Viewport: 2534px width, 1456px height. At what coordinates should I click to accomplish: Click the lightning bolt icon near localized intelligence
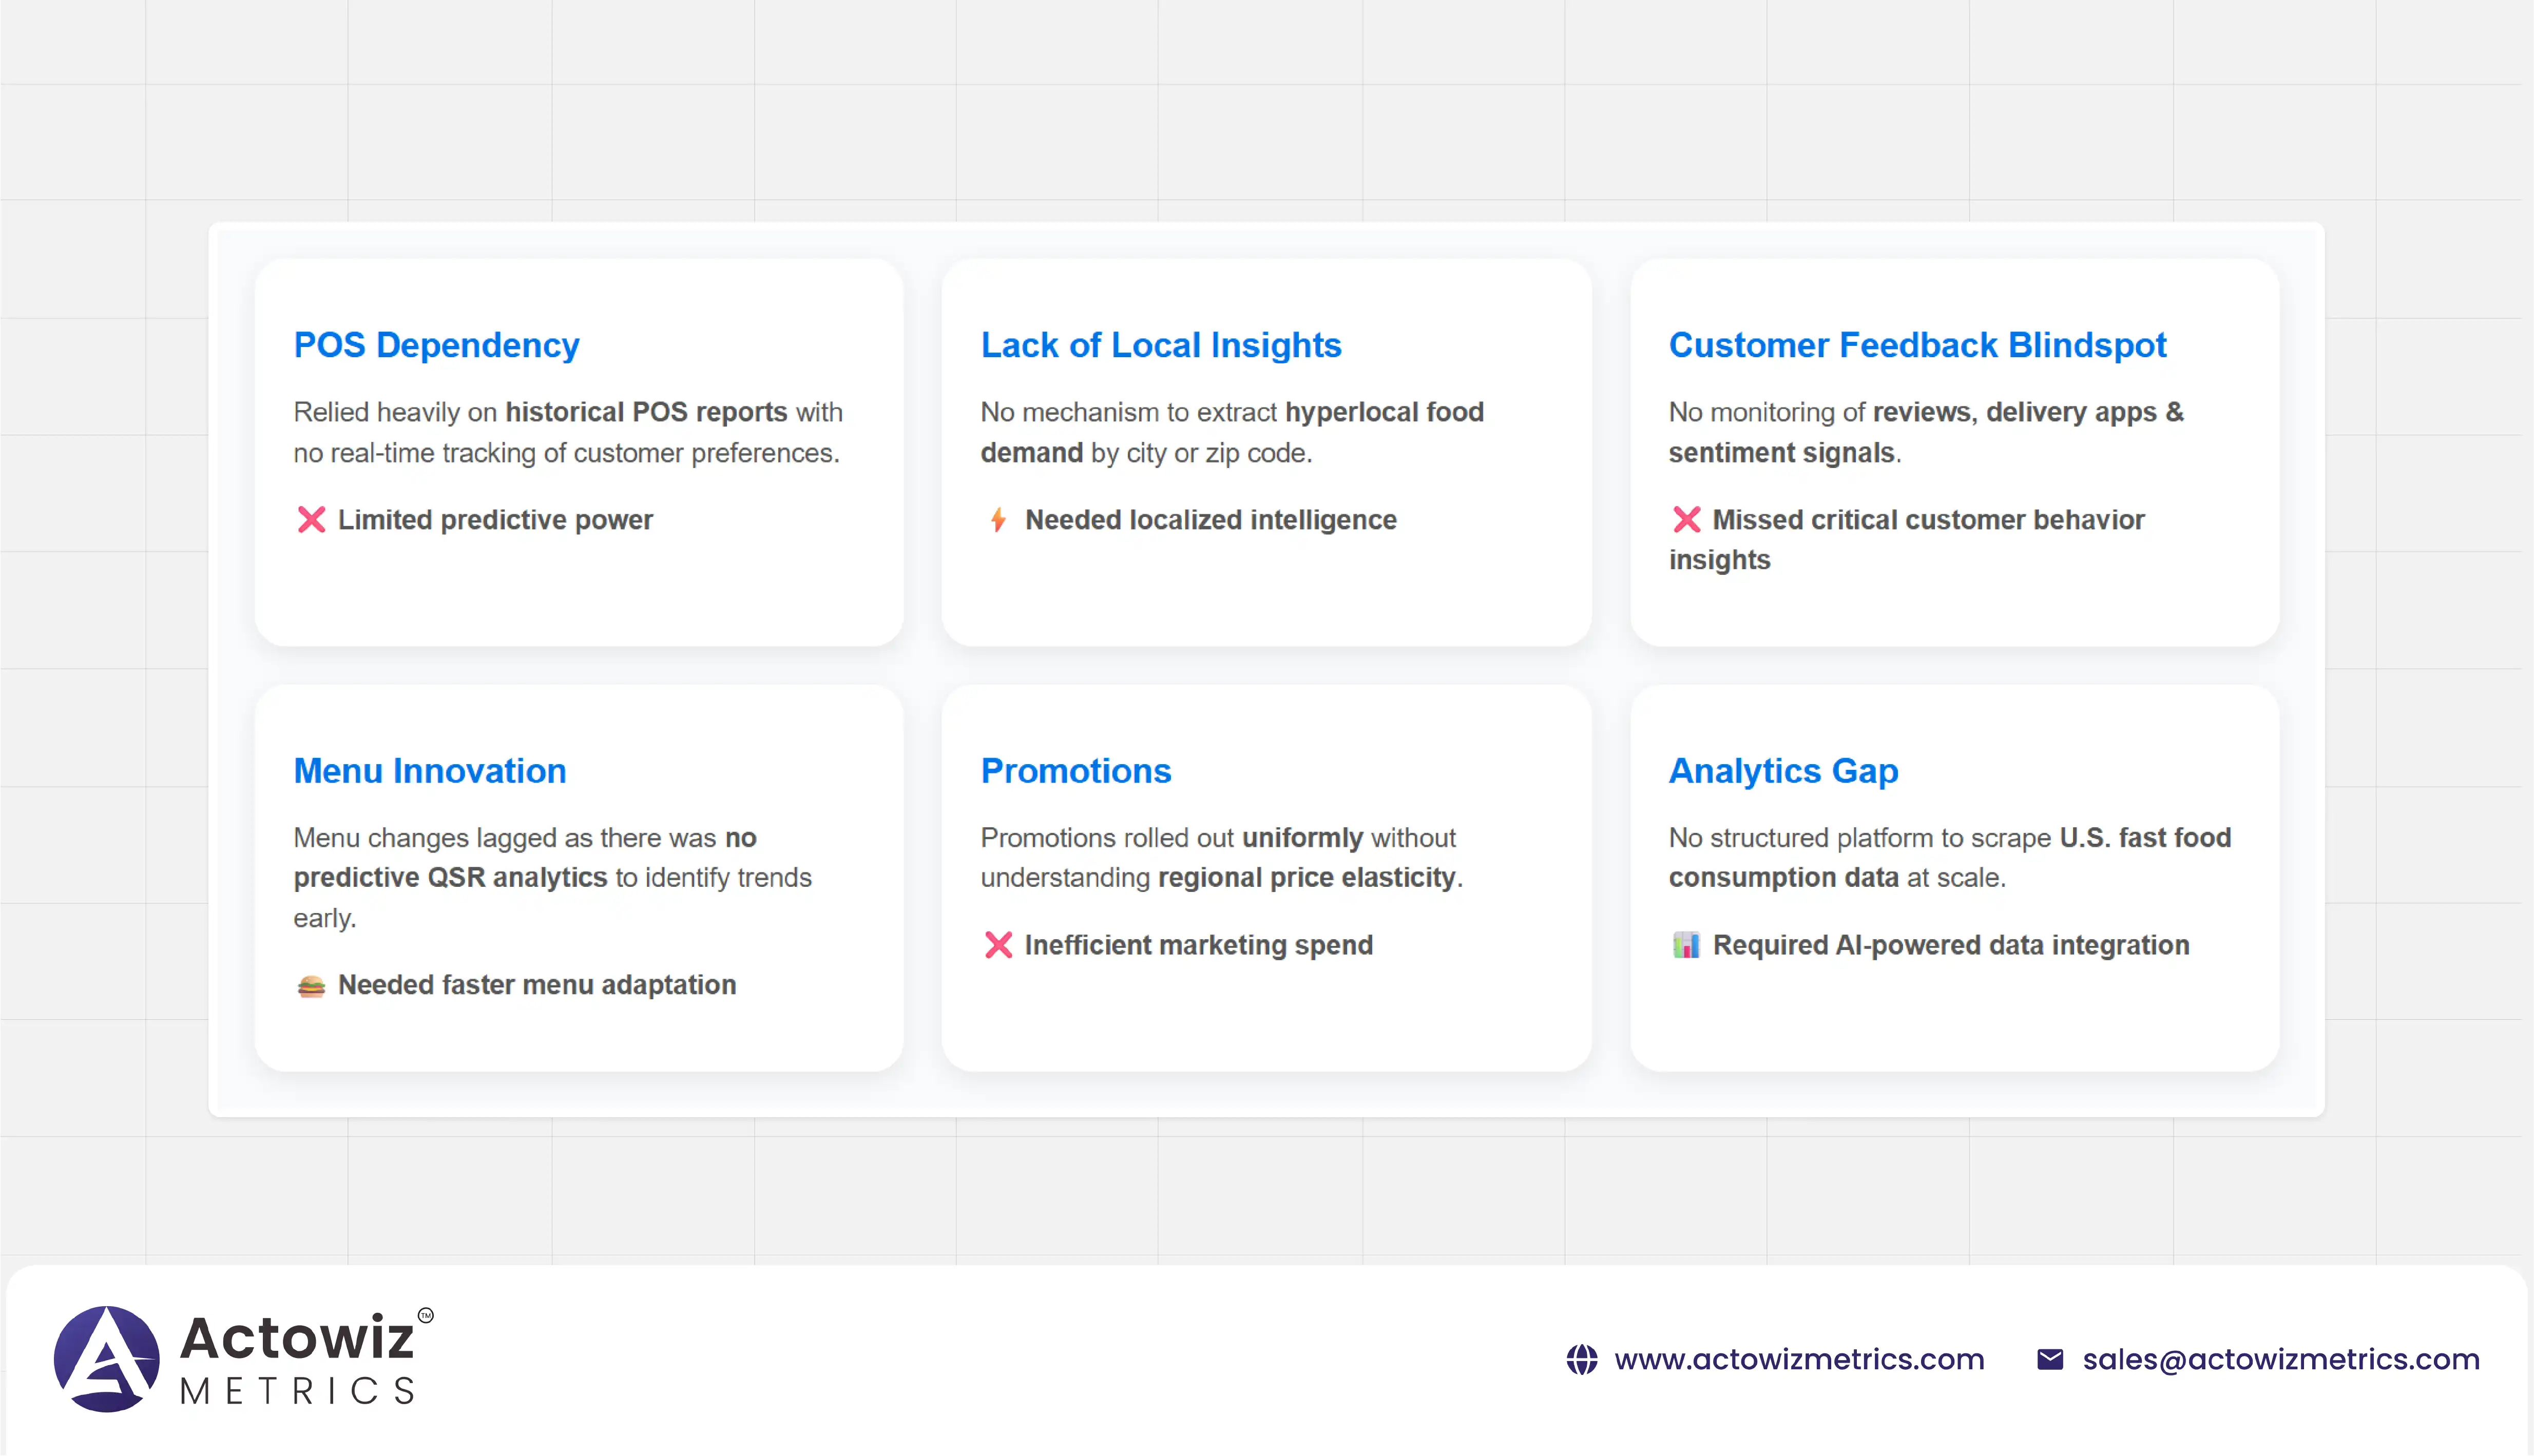(x=998, y=520)
